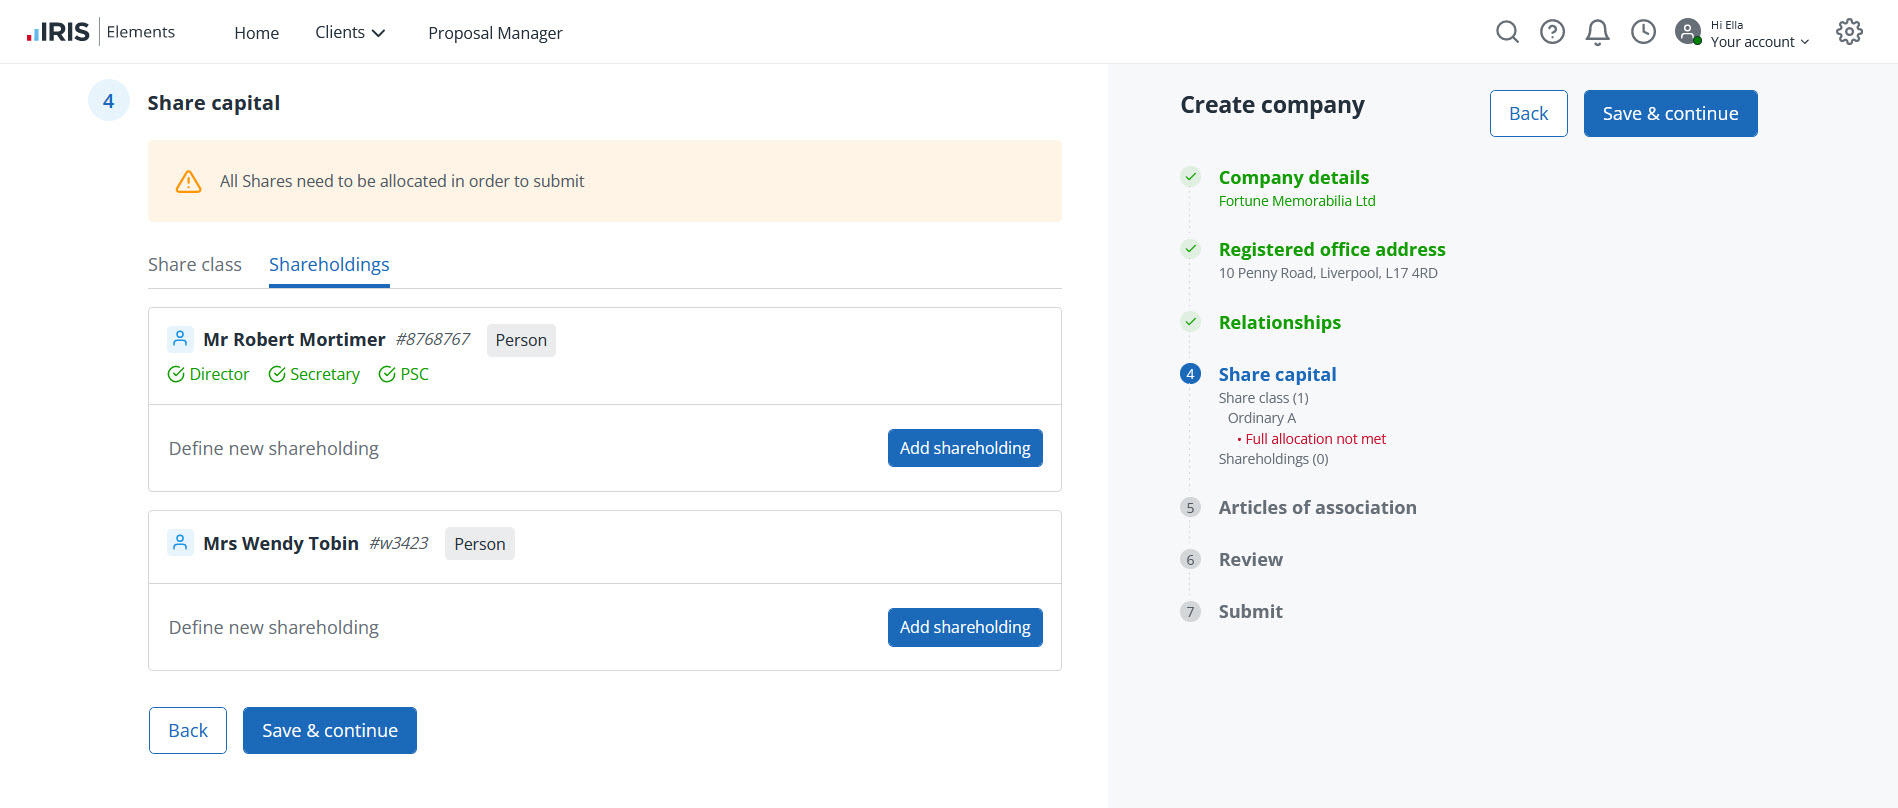Click the PSC check badge
Screen dimensions: 1898x808
tap(403, 374)
